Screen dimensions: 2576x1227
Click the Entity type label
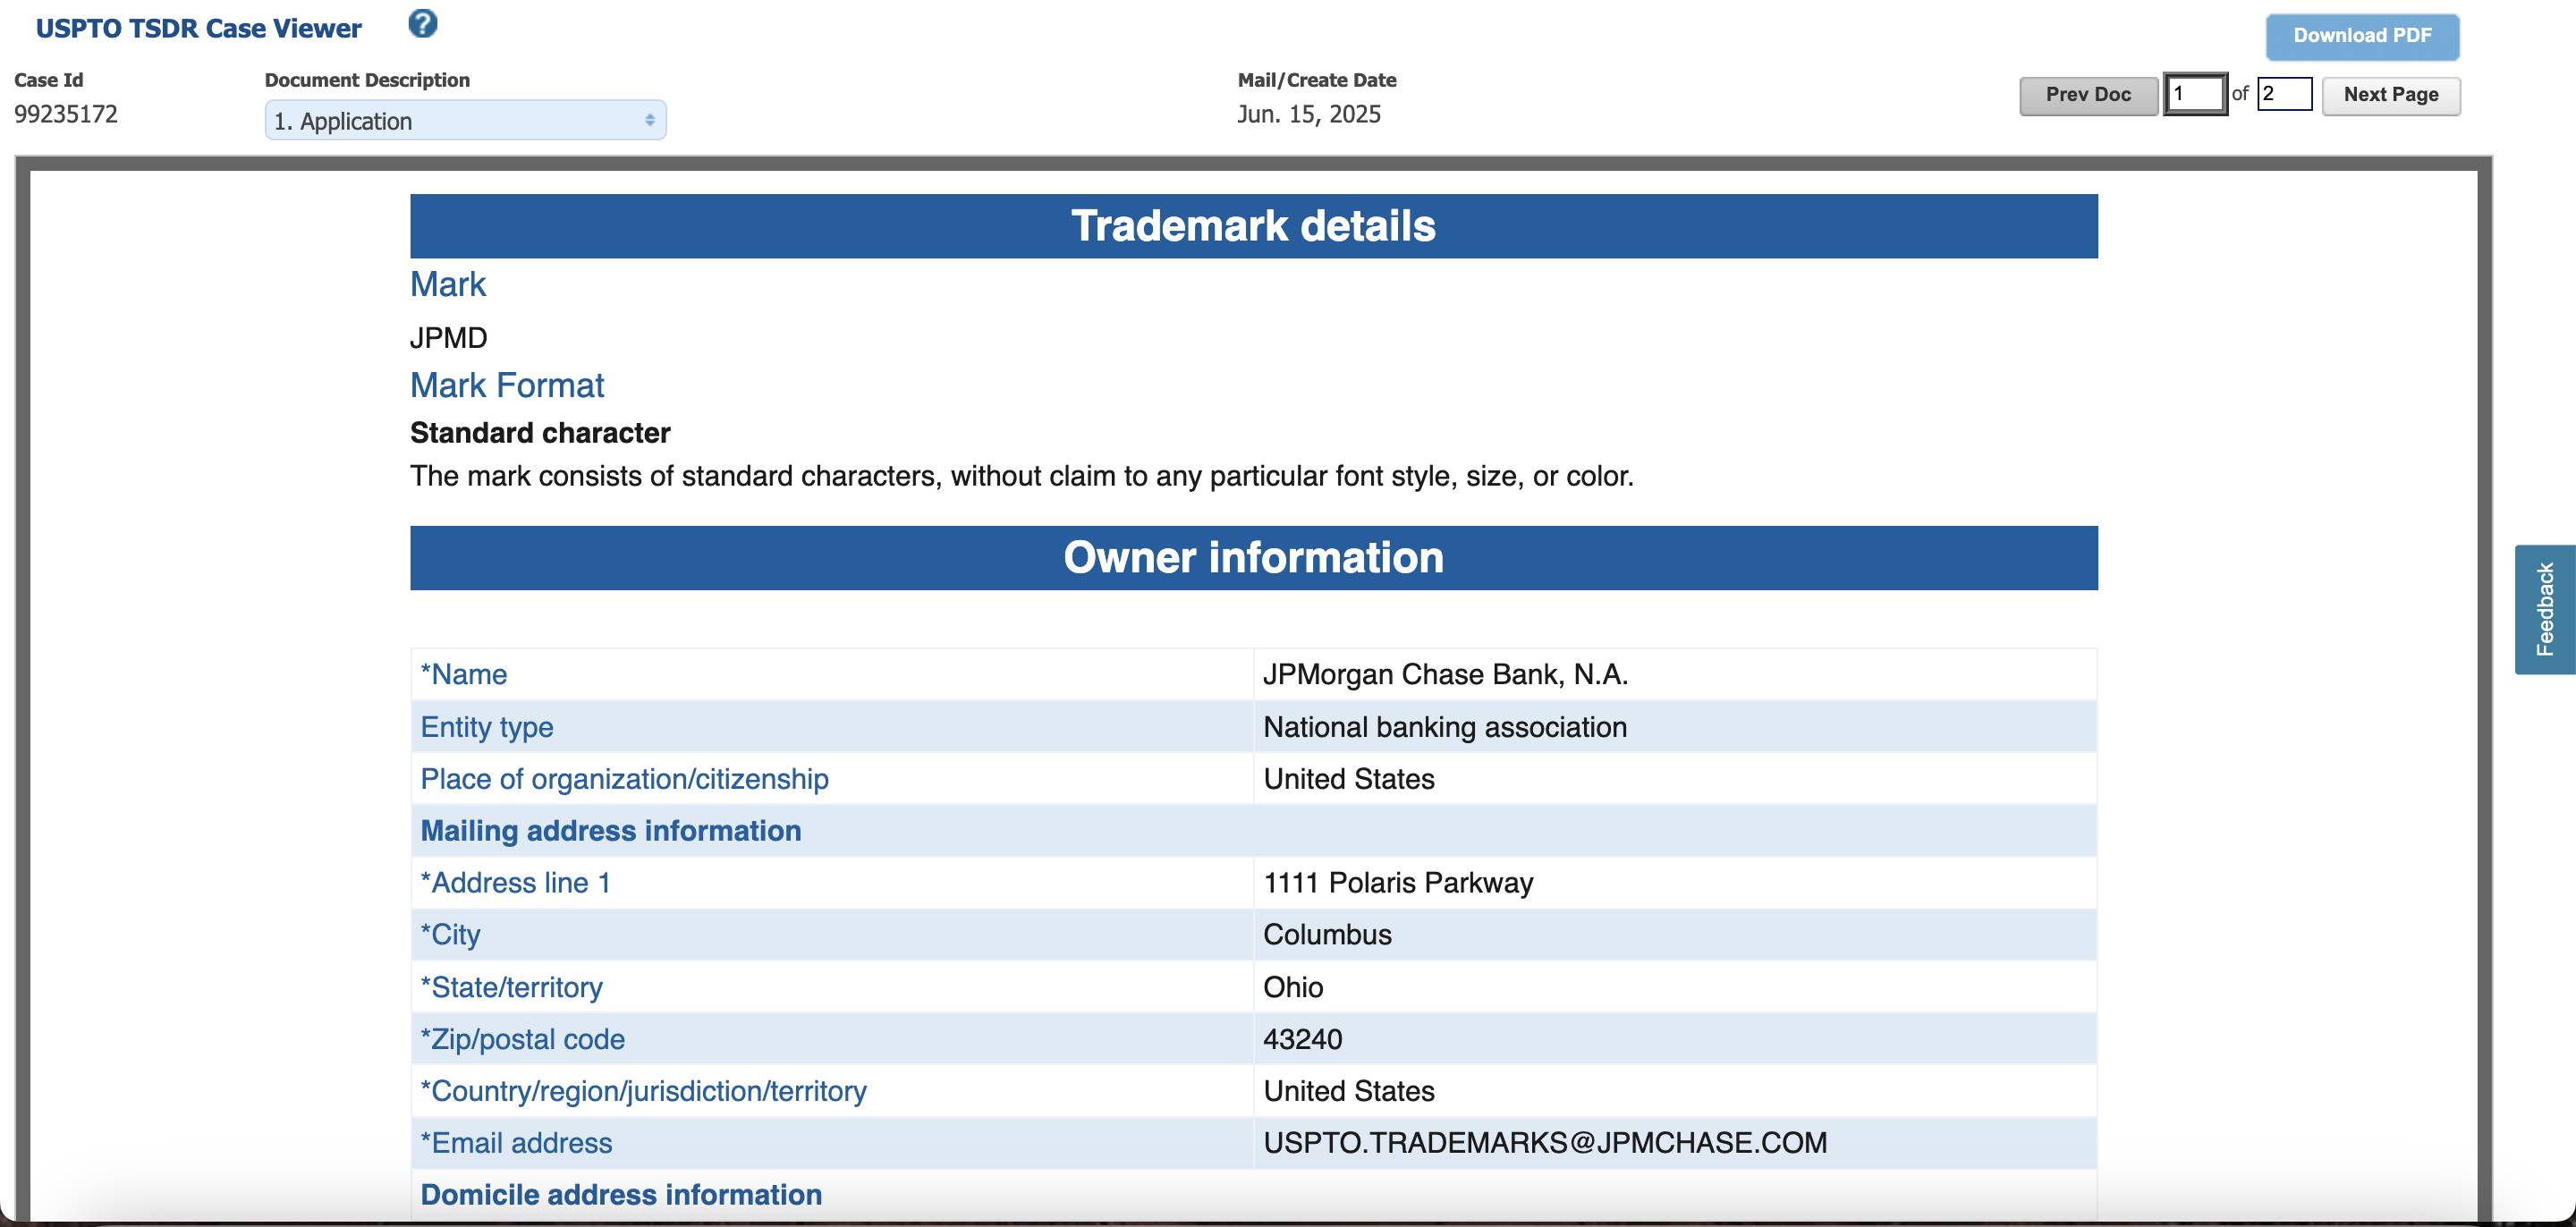487,727
